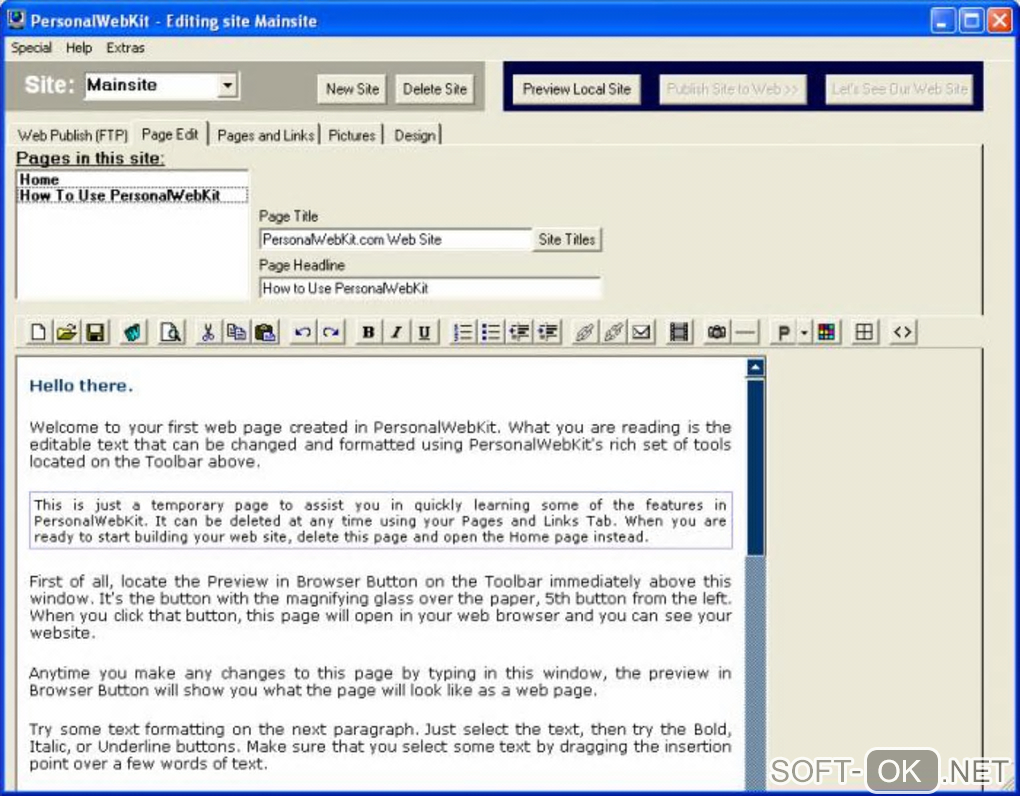1020x796 pixels.
Task: Insert media with the film strip icon
Action: (x=679, y=332)
